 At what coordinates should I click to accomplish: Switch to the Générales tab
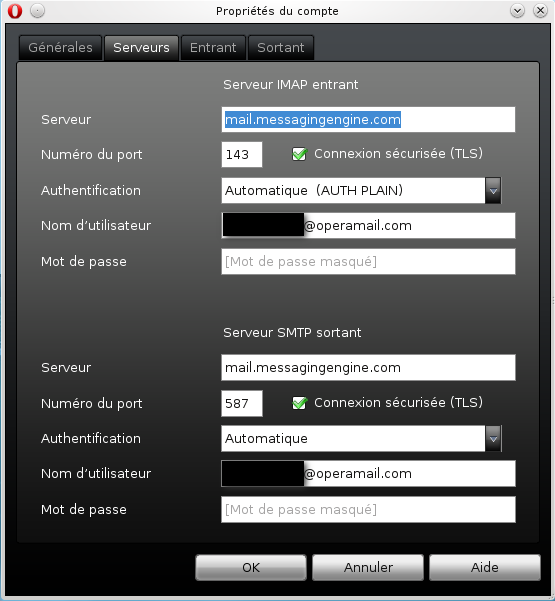pos(61,48)
